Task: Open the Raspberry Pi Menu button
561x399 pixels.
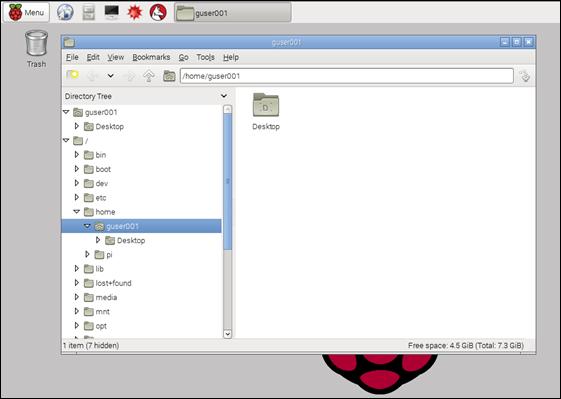Action: click(26, 13)
